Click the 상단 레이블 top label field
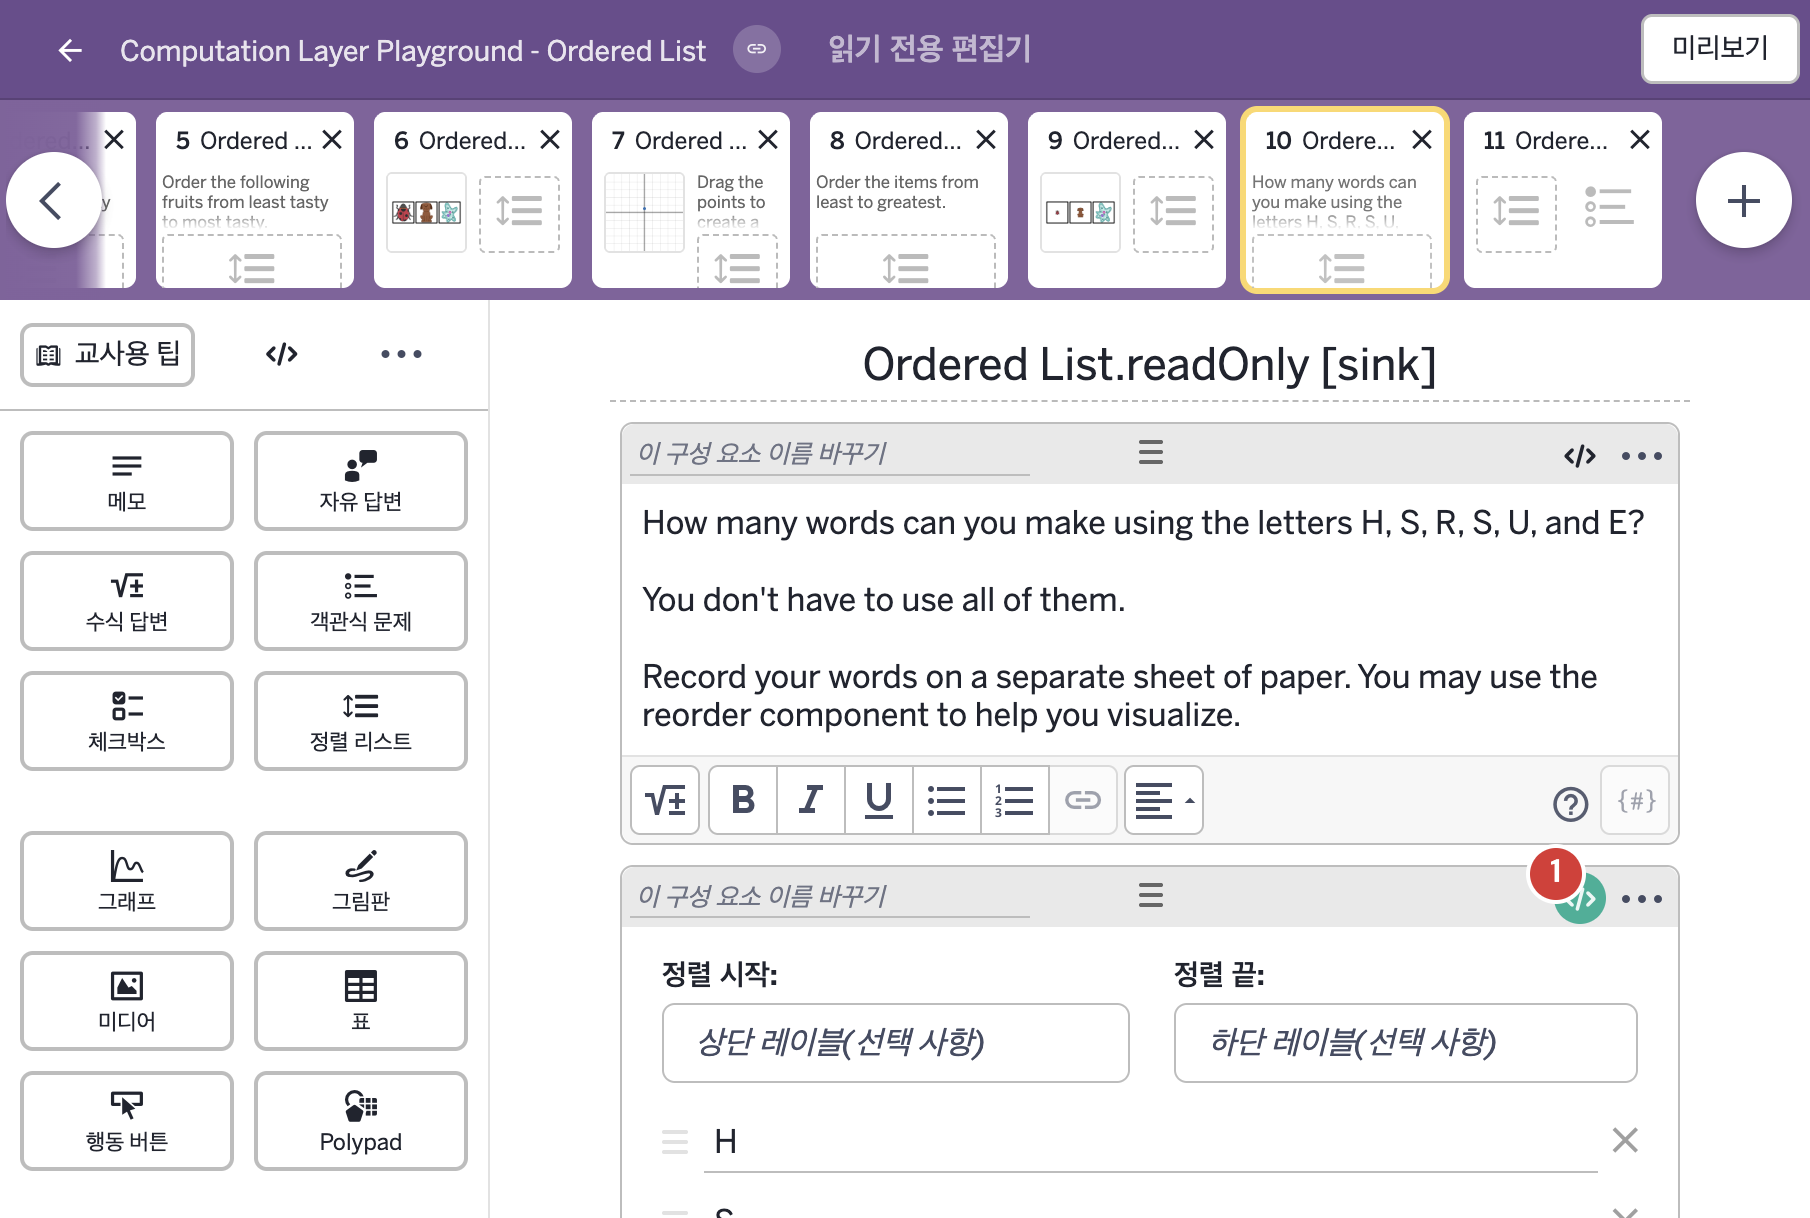Screen dimensions: 1810x1218 click(x=895, y=1043)
